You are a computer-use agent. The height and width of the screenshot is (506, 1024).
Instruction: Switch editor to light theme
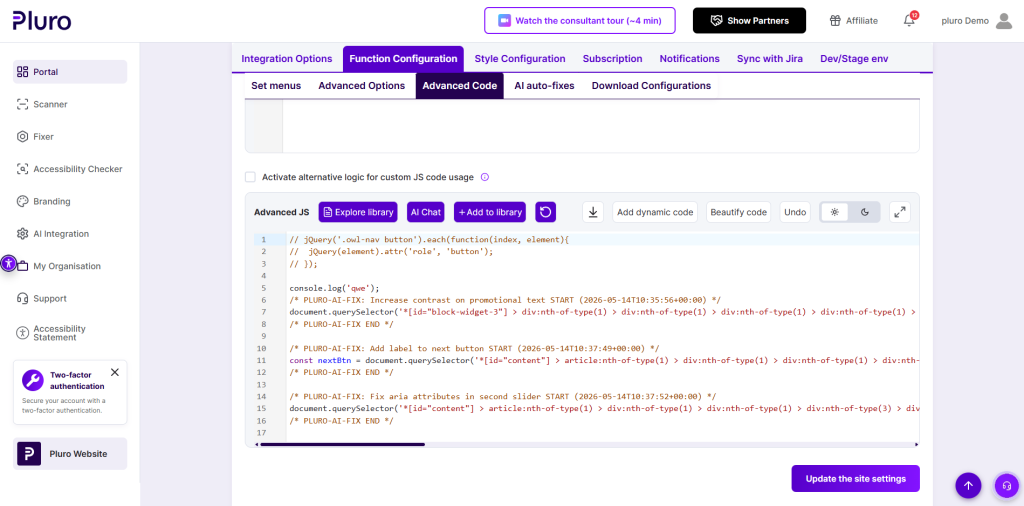click(x=835, y=212)
